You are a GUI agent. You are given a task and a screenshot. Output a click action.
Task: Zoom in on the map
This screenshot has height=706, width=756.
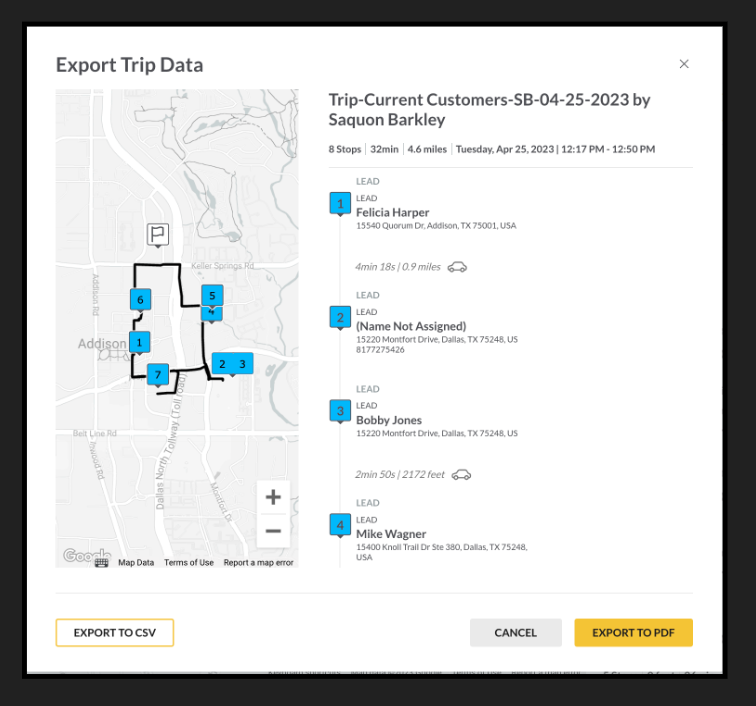[273, 497]
